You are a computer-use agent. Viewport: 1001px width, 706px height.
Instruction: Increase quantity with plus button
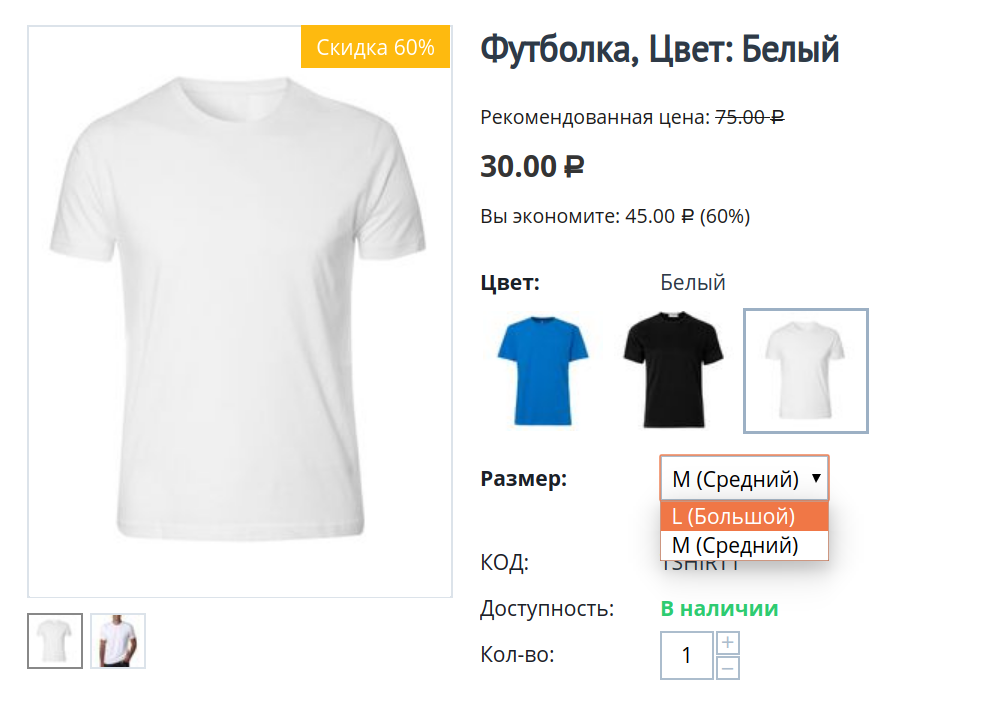tap(729, 643)
